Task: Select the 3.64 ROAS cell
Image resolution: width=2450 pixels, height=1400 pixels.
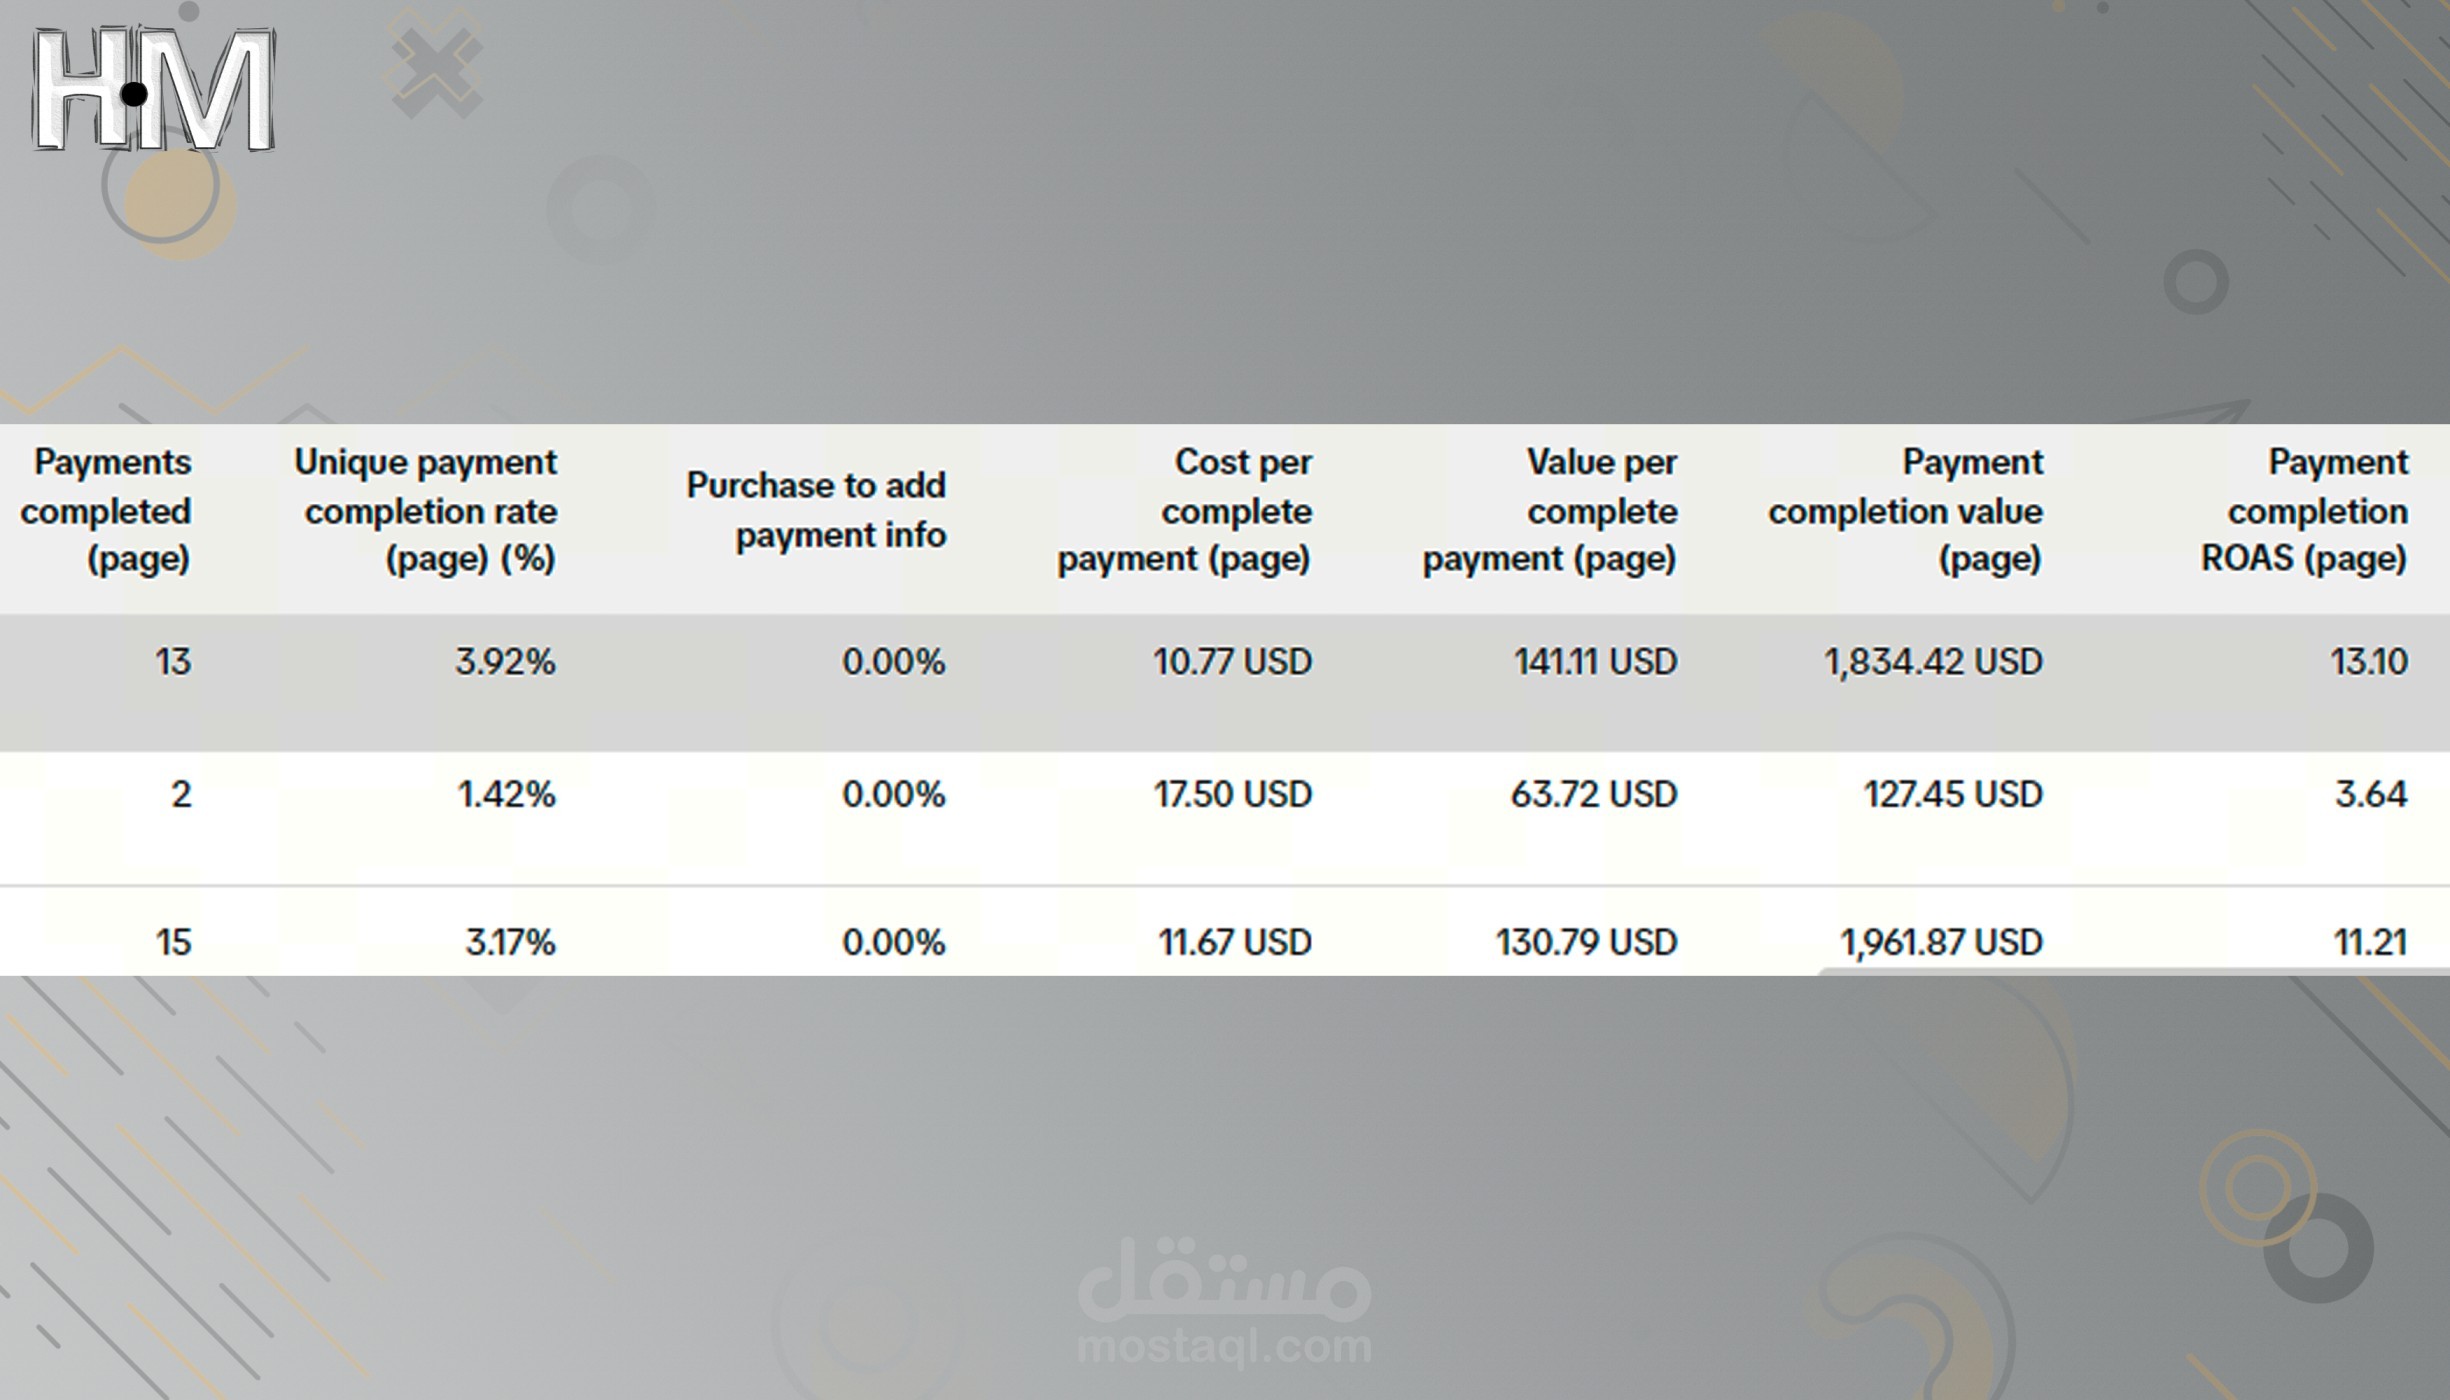Action: click(x=2371, y=795)
